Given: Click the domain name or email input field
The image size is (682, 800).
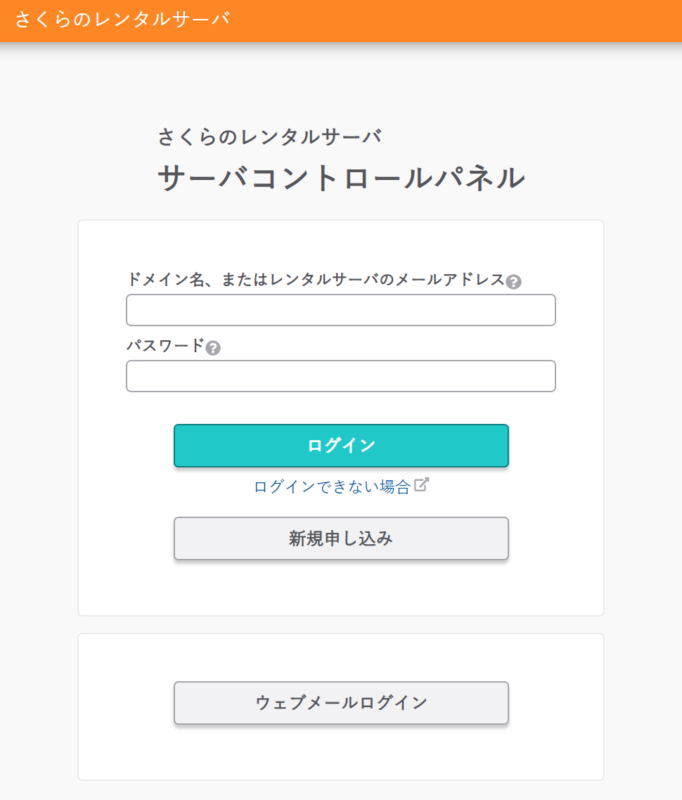Looking at the screenshot, I should click(x=341, y=310).
